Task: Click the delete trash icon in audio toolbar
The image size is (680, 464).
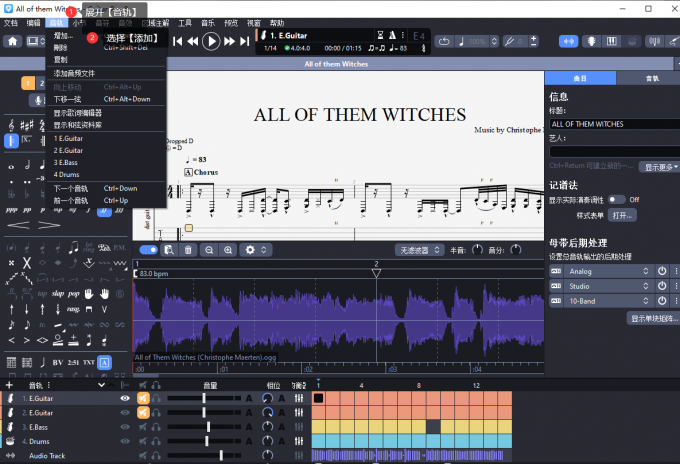Action: tap(188, 250)
